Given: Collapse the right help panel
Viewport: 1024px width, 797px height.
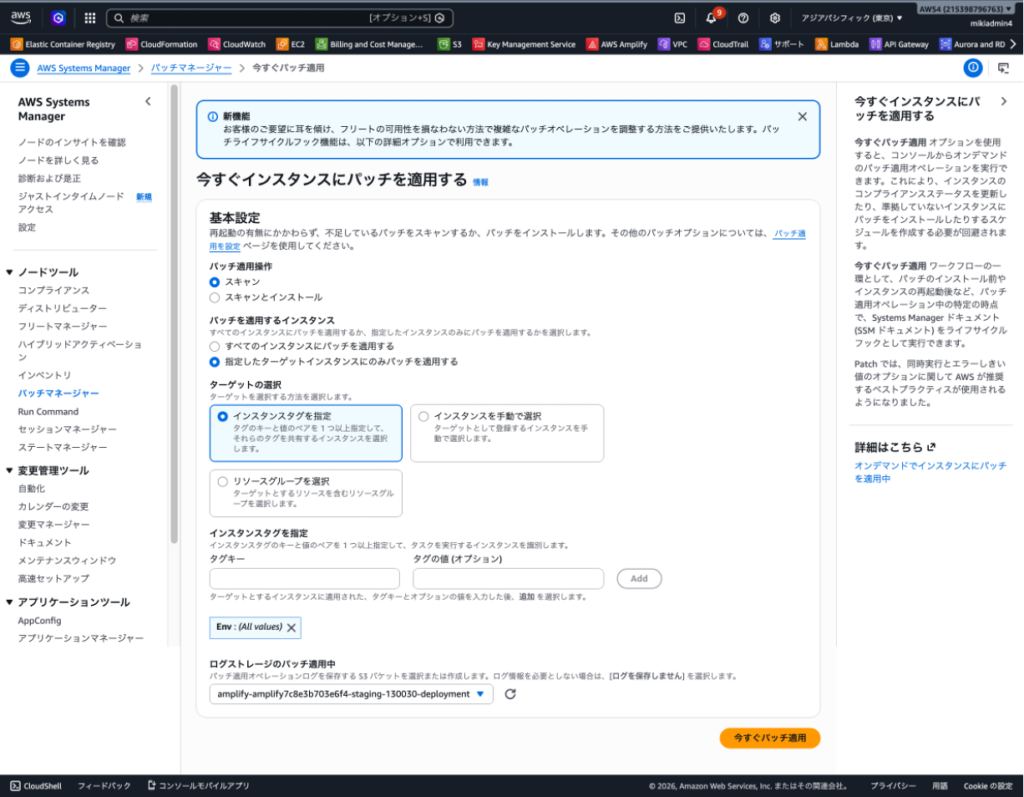Looking at the screenshot, I should pos(1004,101).
